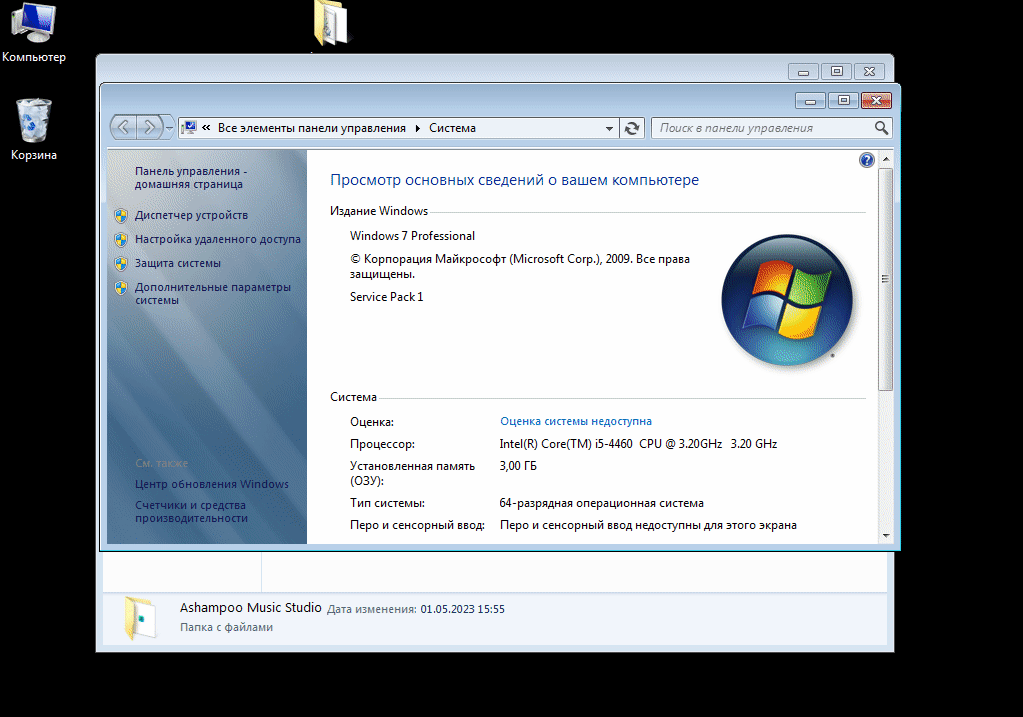Click the search field 'Поиск в панели управления'

[x=763, y=128]
